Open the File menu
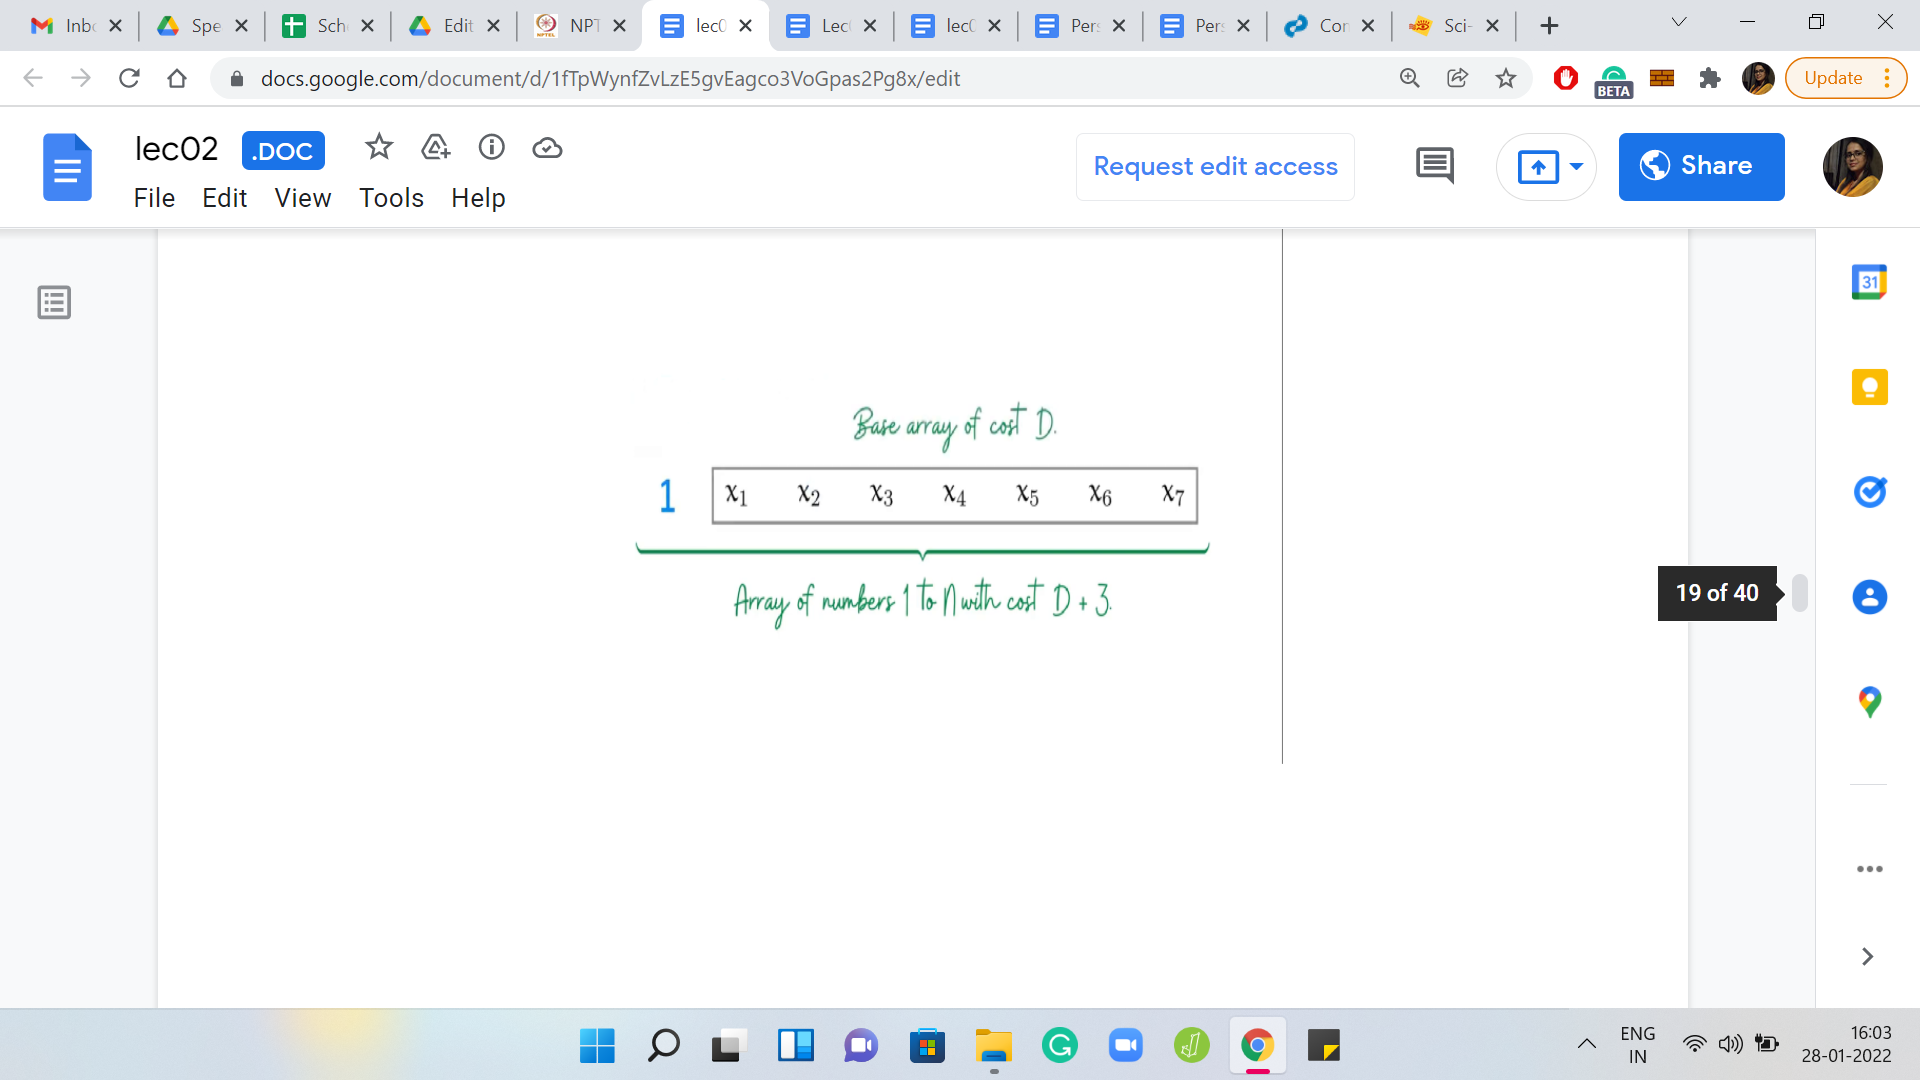Viewport: 1920px width, 1080px height. pyautogui.click(x=154, y=198)
